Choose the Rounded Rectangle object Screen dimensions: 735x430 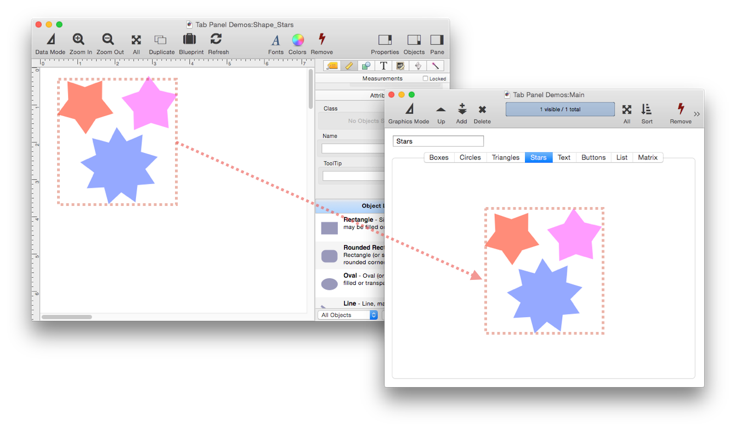click(x=350, y=256)
